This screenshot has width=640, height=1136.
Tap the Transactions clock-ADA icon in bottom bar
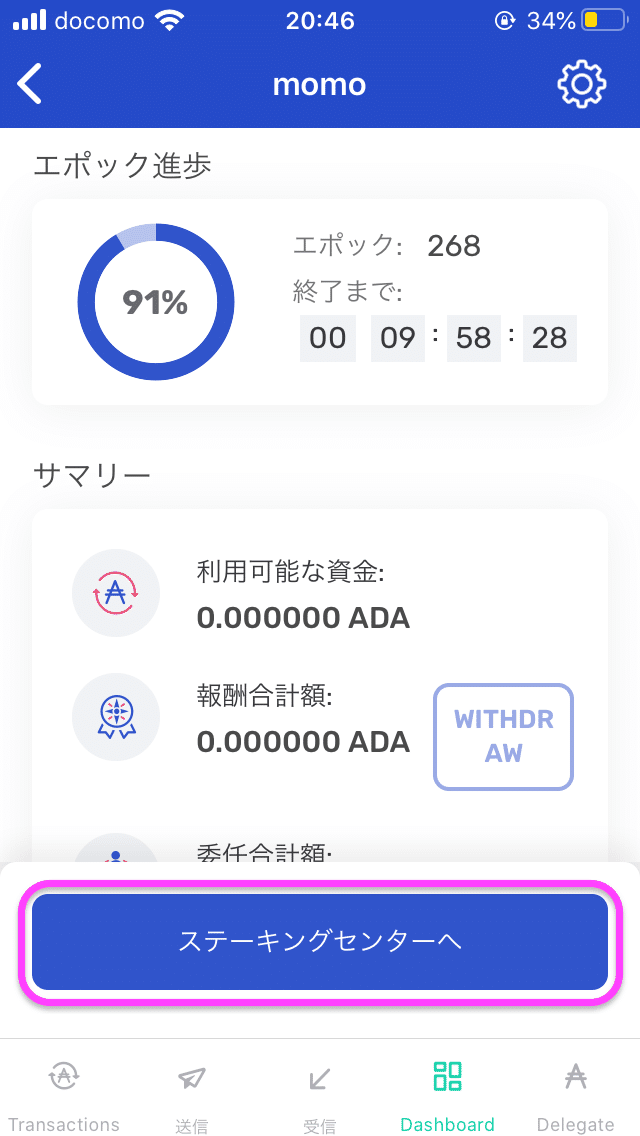point(64,1078)
